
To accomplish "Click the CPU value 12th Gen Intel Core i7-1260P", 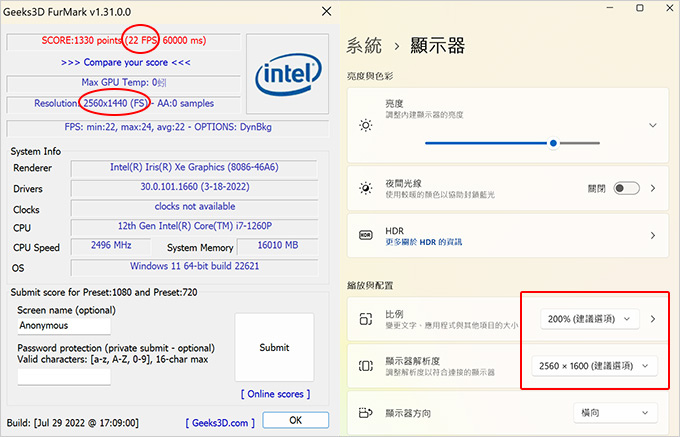I will (195, 226).
